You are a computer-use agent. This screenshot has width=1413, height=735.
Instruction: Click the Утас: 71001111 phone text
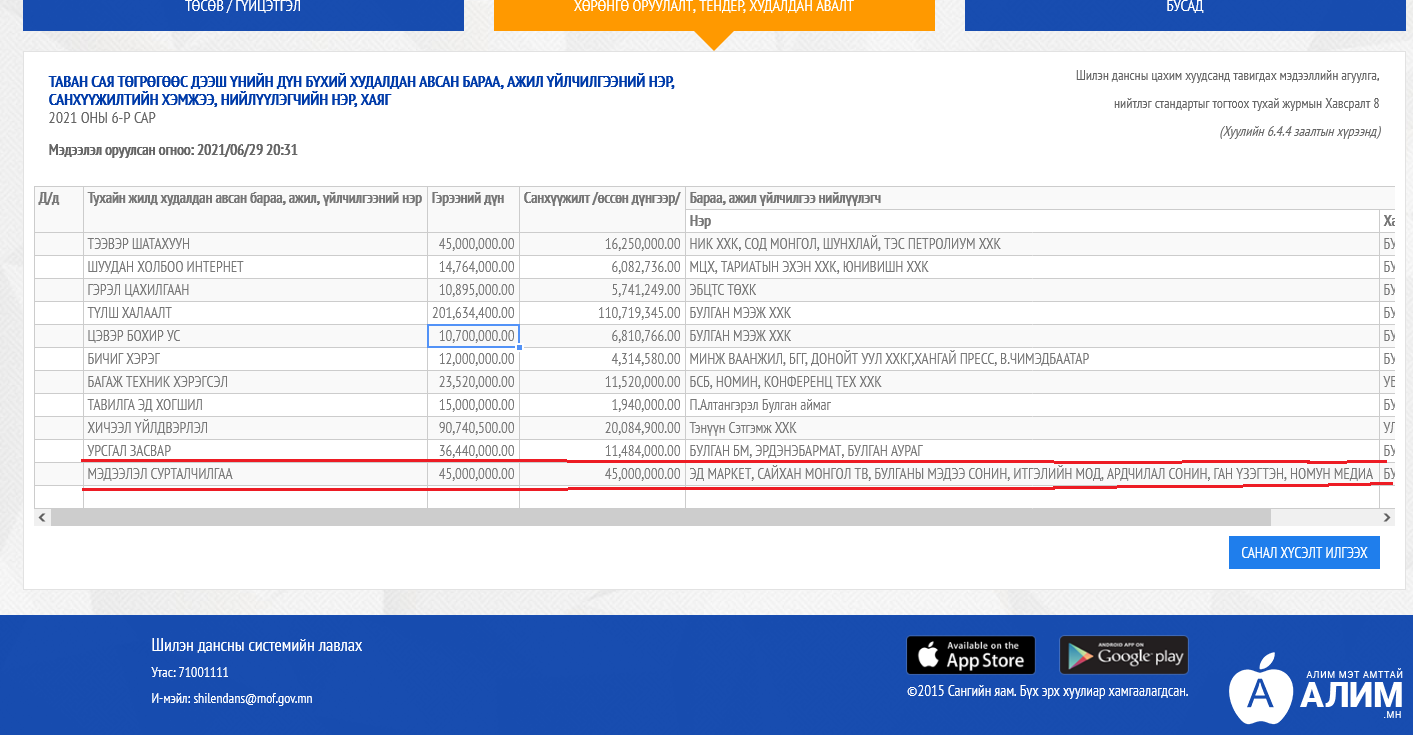[190, 672]
